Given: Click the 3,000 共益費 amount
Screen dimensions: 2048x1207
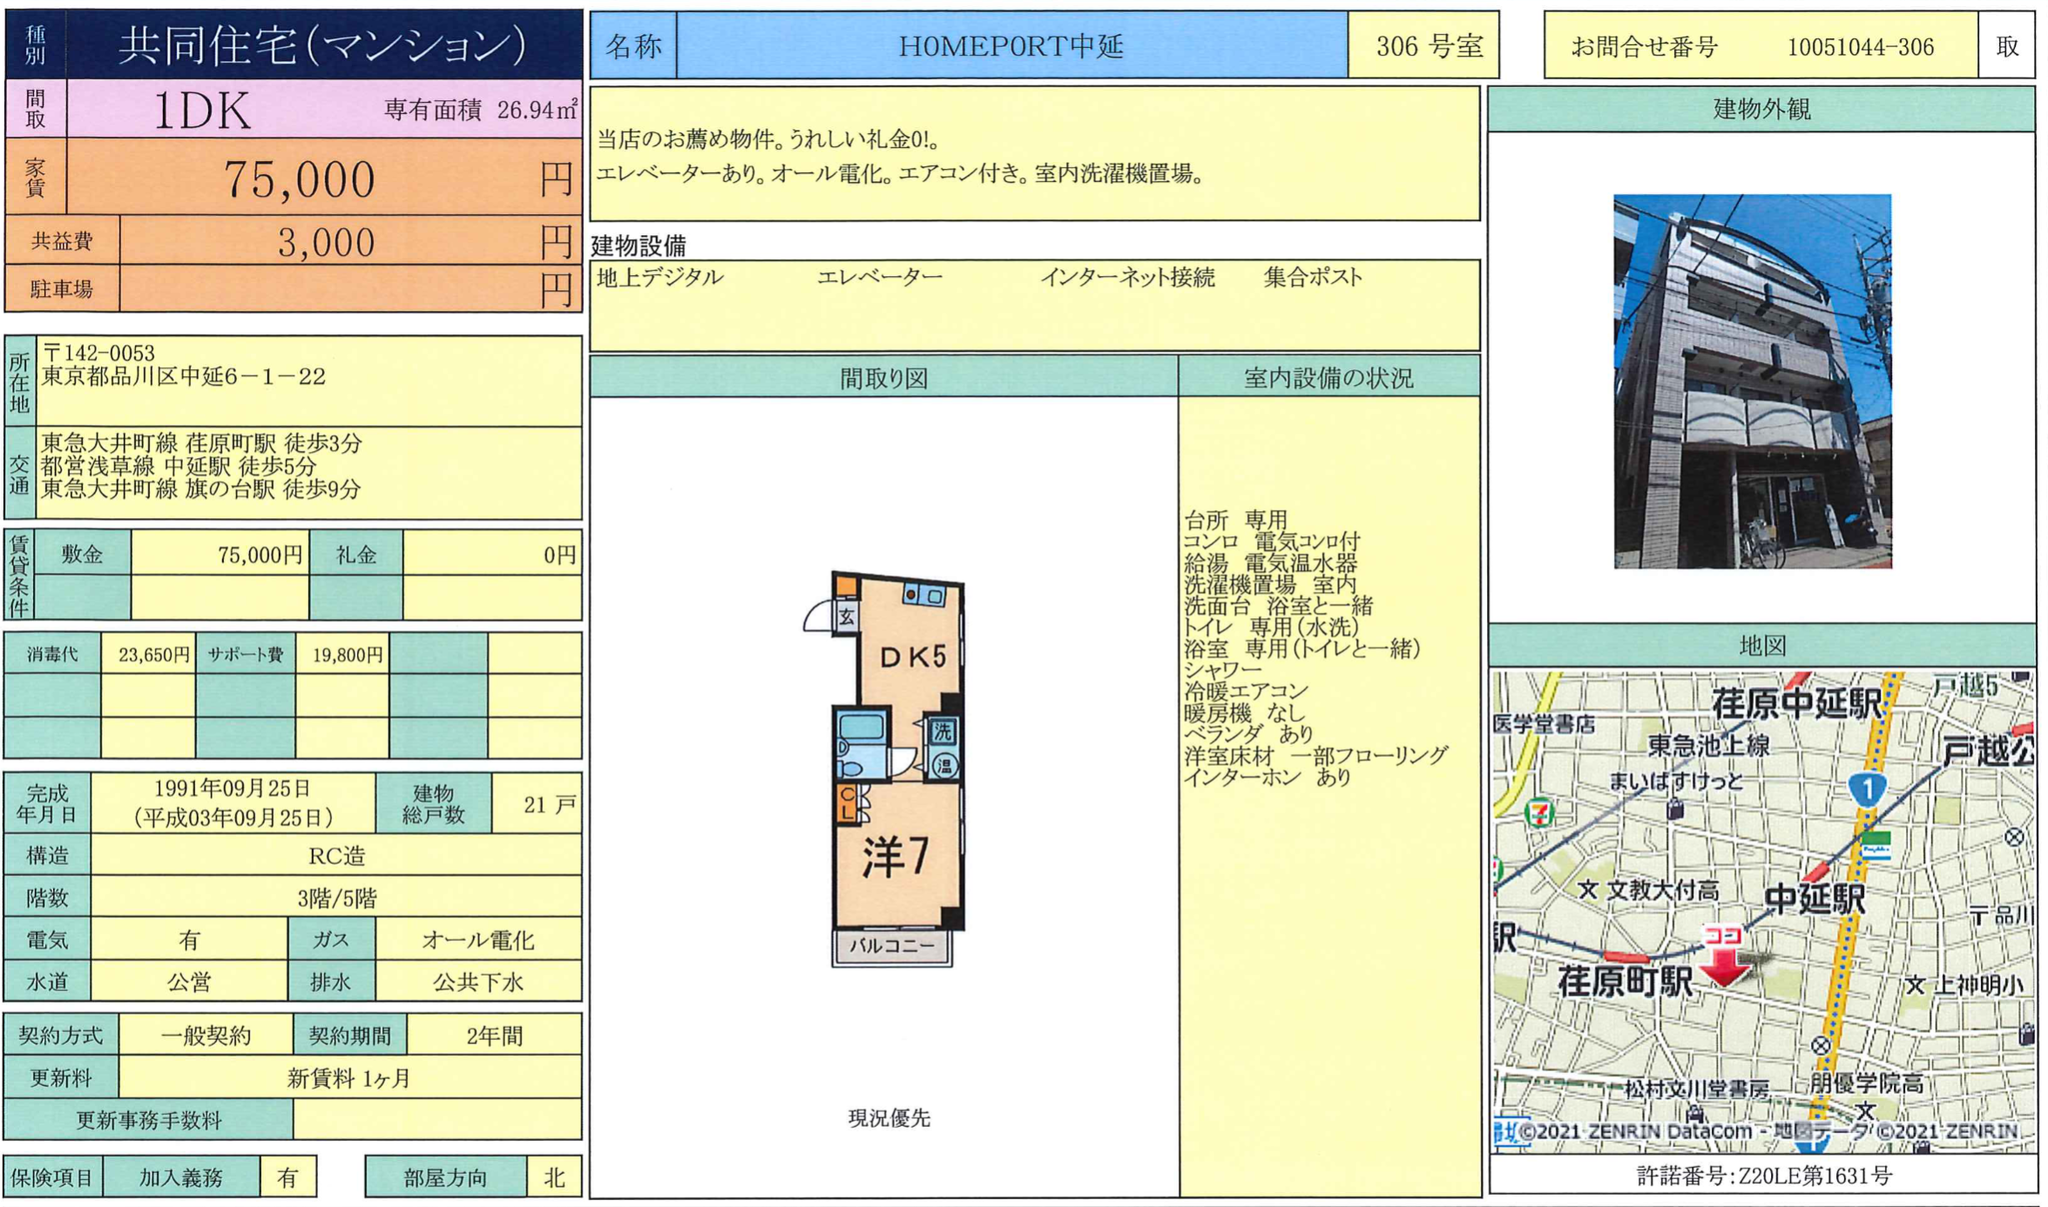Looking at the screenshot, I should click(x=326, y=242).
